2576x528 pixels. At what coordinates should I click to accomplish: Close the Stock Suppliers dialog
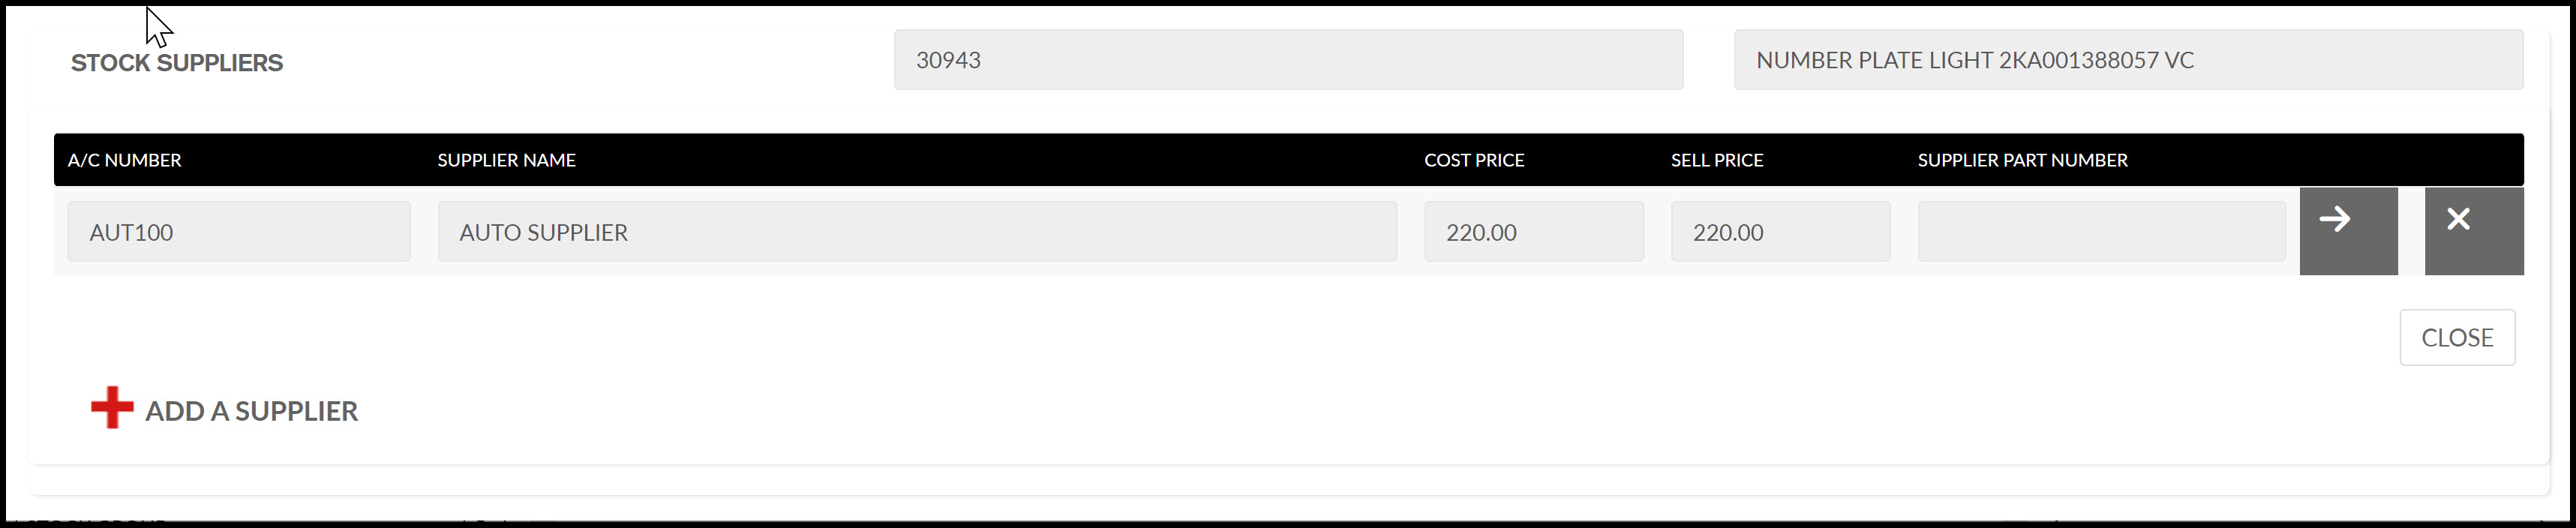[x=2457, y=337]
